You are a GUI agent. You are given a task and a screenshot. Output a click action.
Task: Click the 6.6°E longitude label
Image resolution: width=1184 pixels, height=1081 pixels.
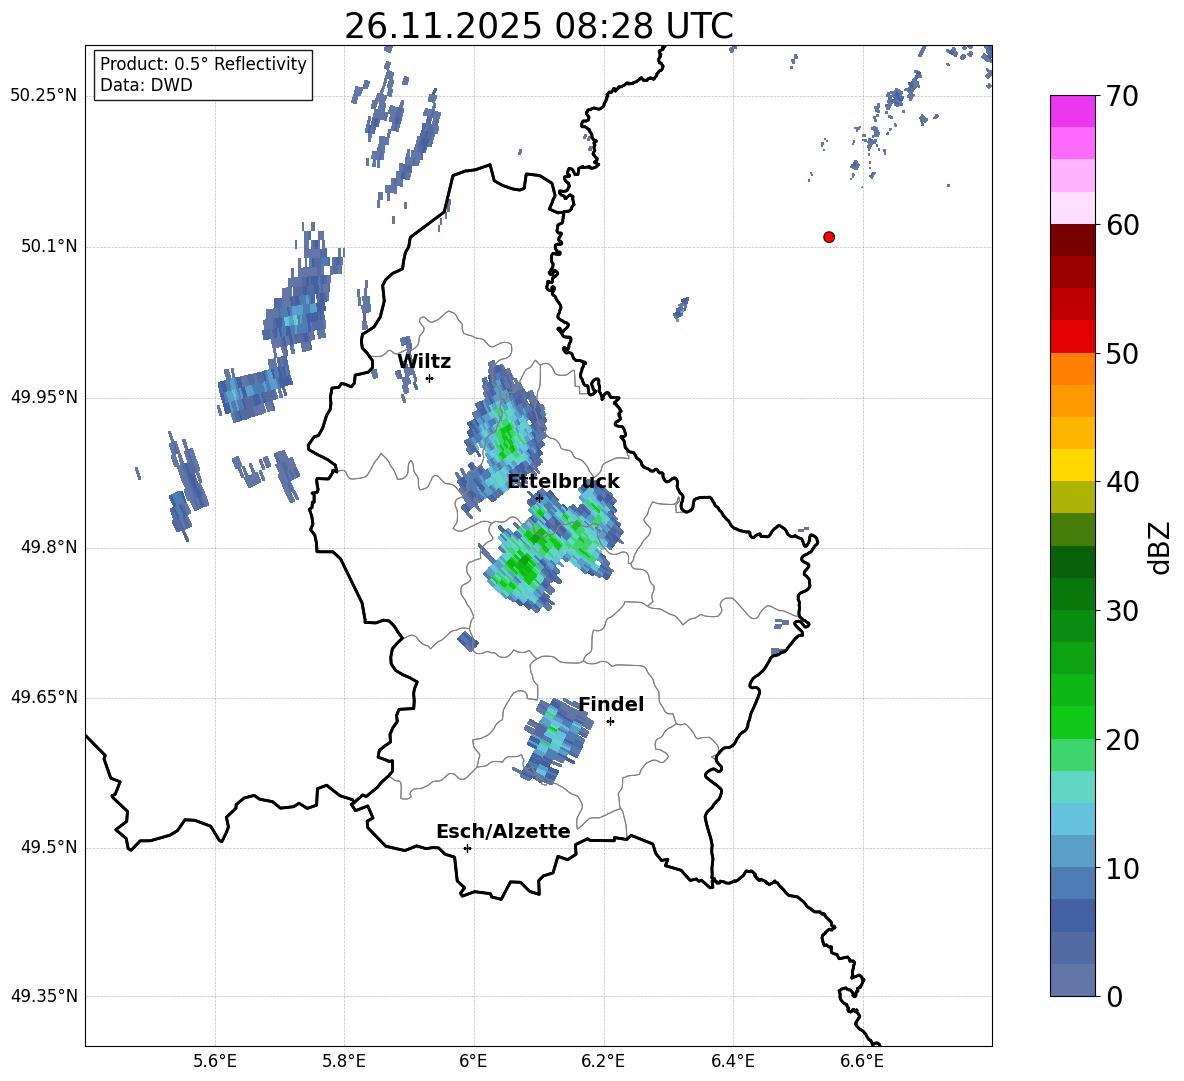862,1061
